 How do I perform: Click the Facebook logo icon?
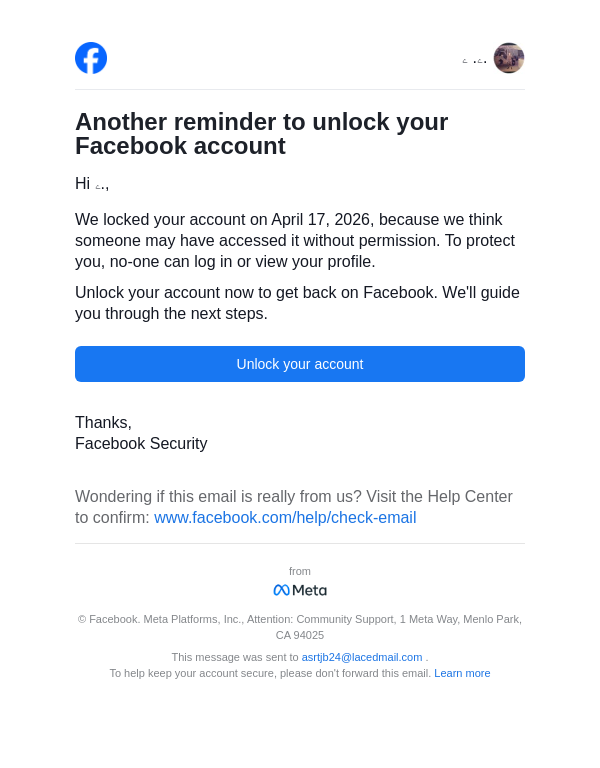(91, 58)
